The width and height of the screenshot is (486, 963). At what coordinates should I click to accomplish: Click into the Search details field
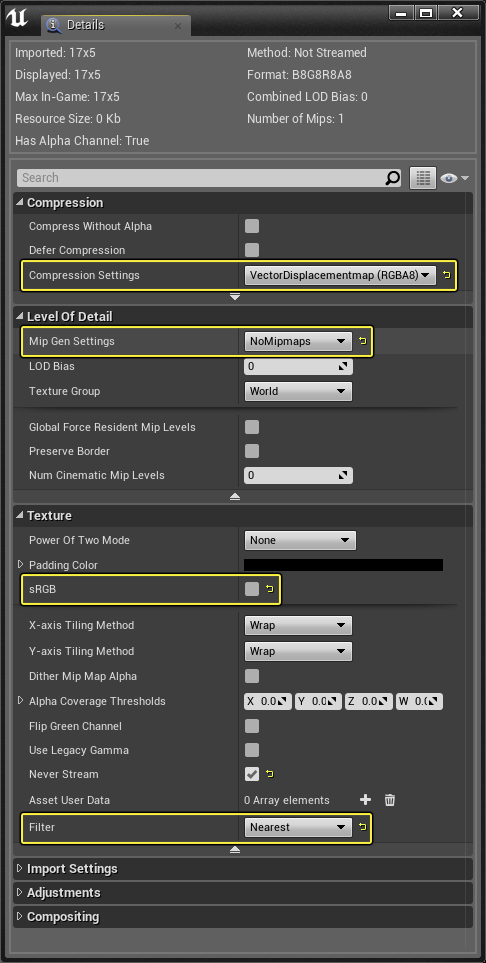pos(202,178)
